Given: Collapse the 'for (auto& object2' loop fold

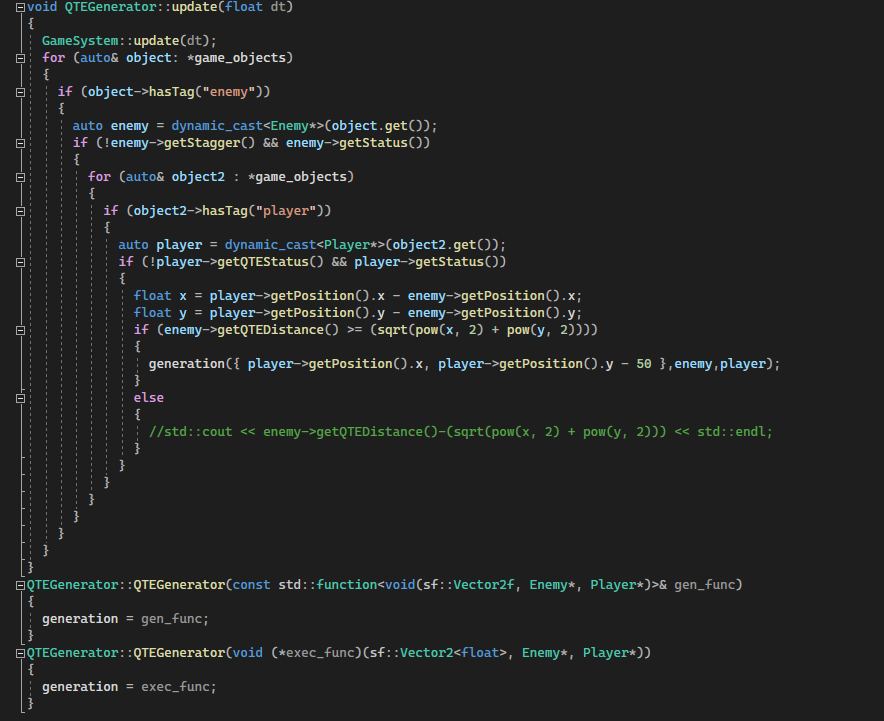Looking at the screenshot, I should click(20, 177).
